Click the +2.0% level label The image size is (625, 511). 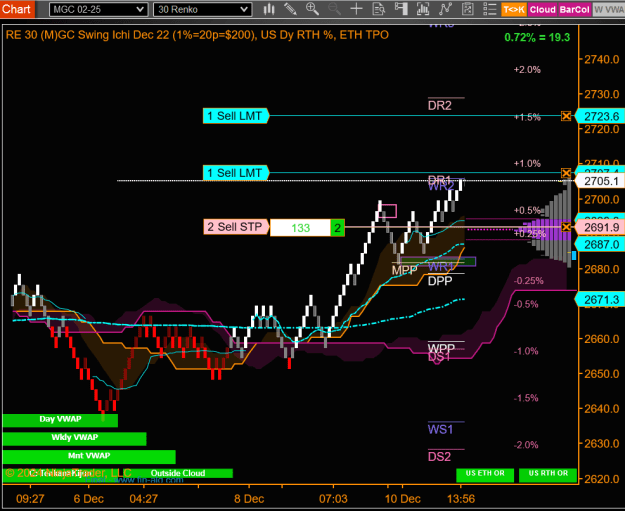point(527,70)
